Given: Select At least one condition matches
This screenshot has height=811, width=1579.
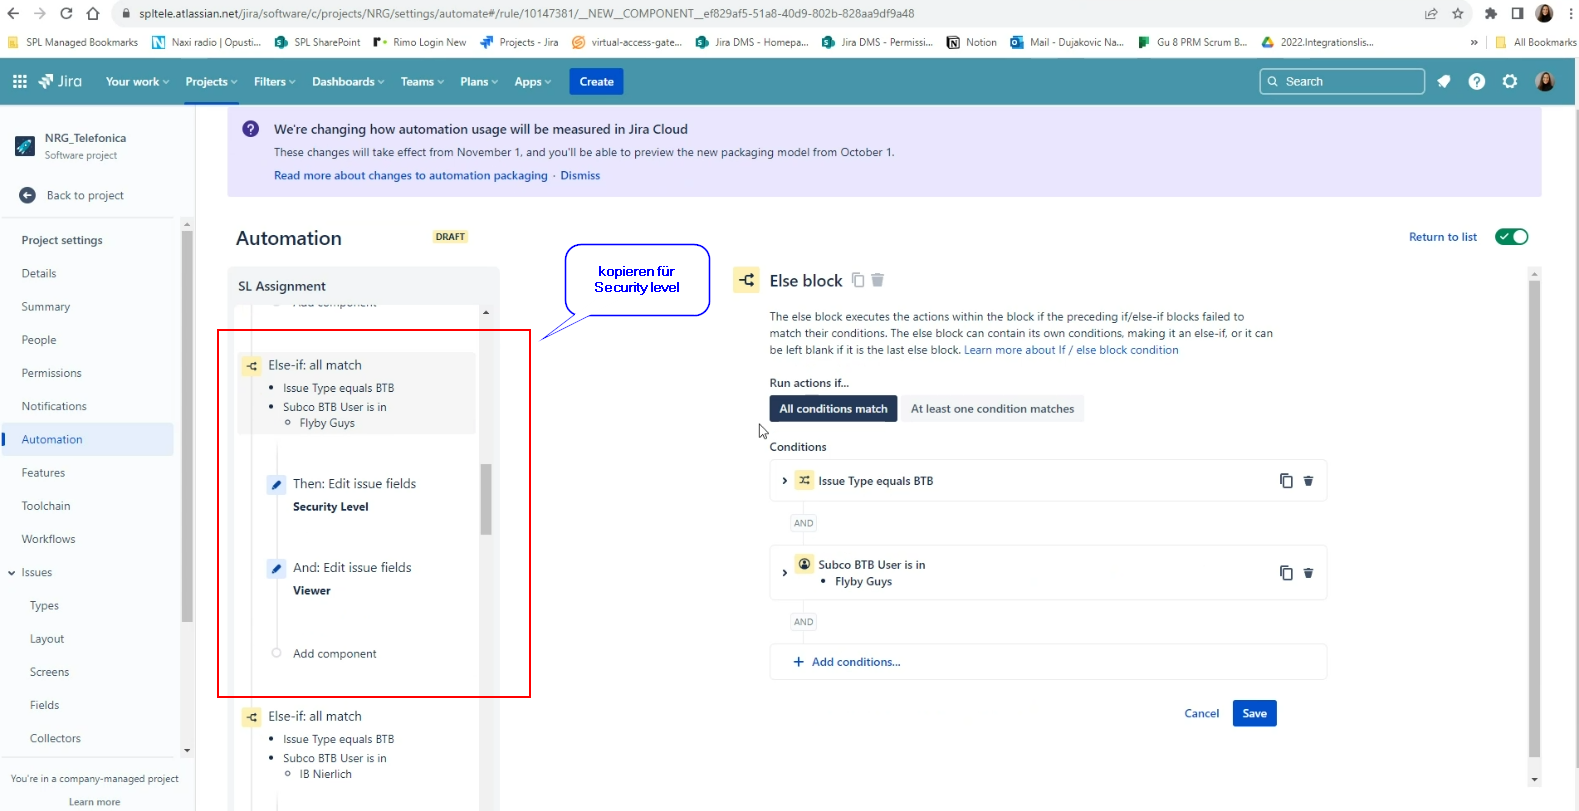Looking at the screenshot, I should coord(992,409).
